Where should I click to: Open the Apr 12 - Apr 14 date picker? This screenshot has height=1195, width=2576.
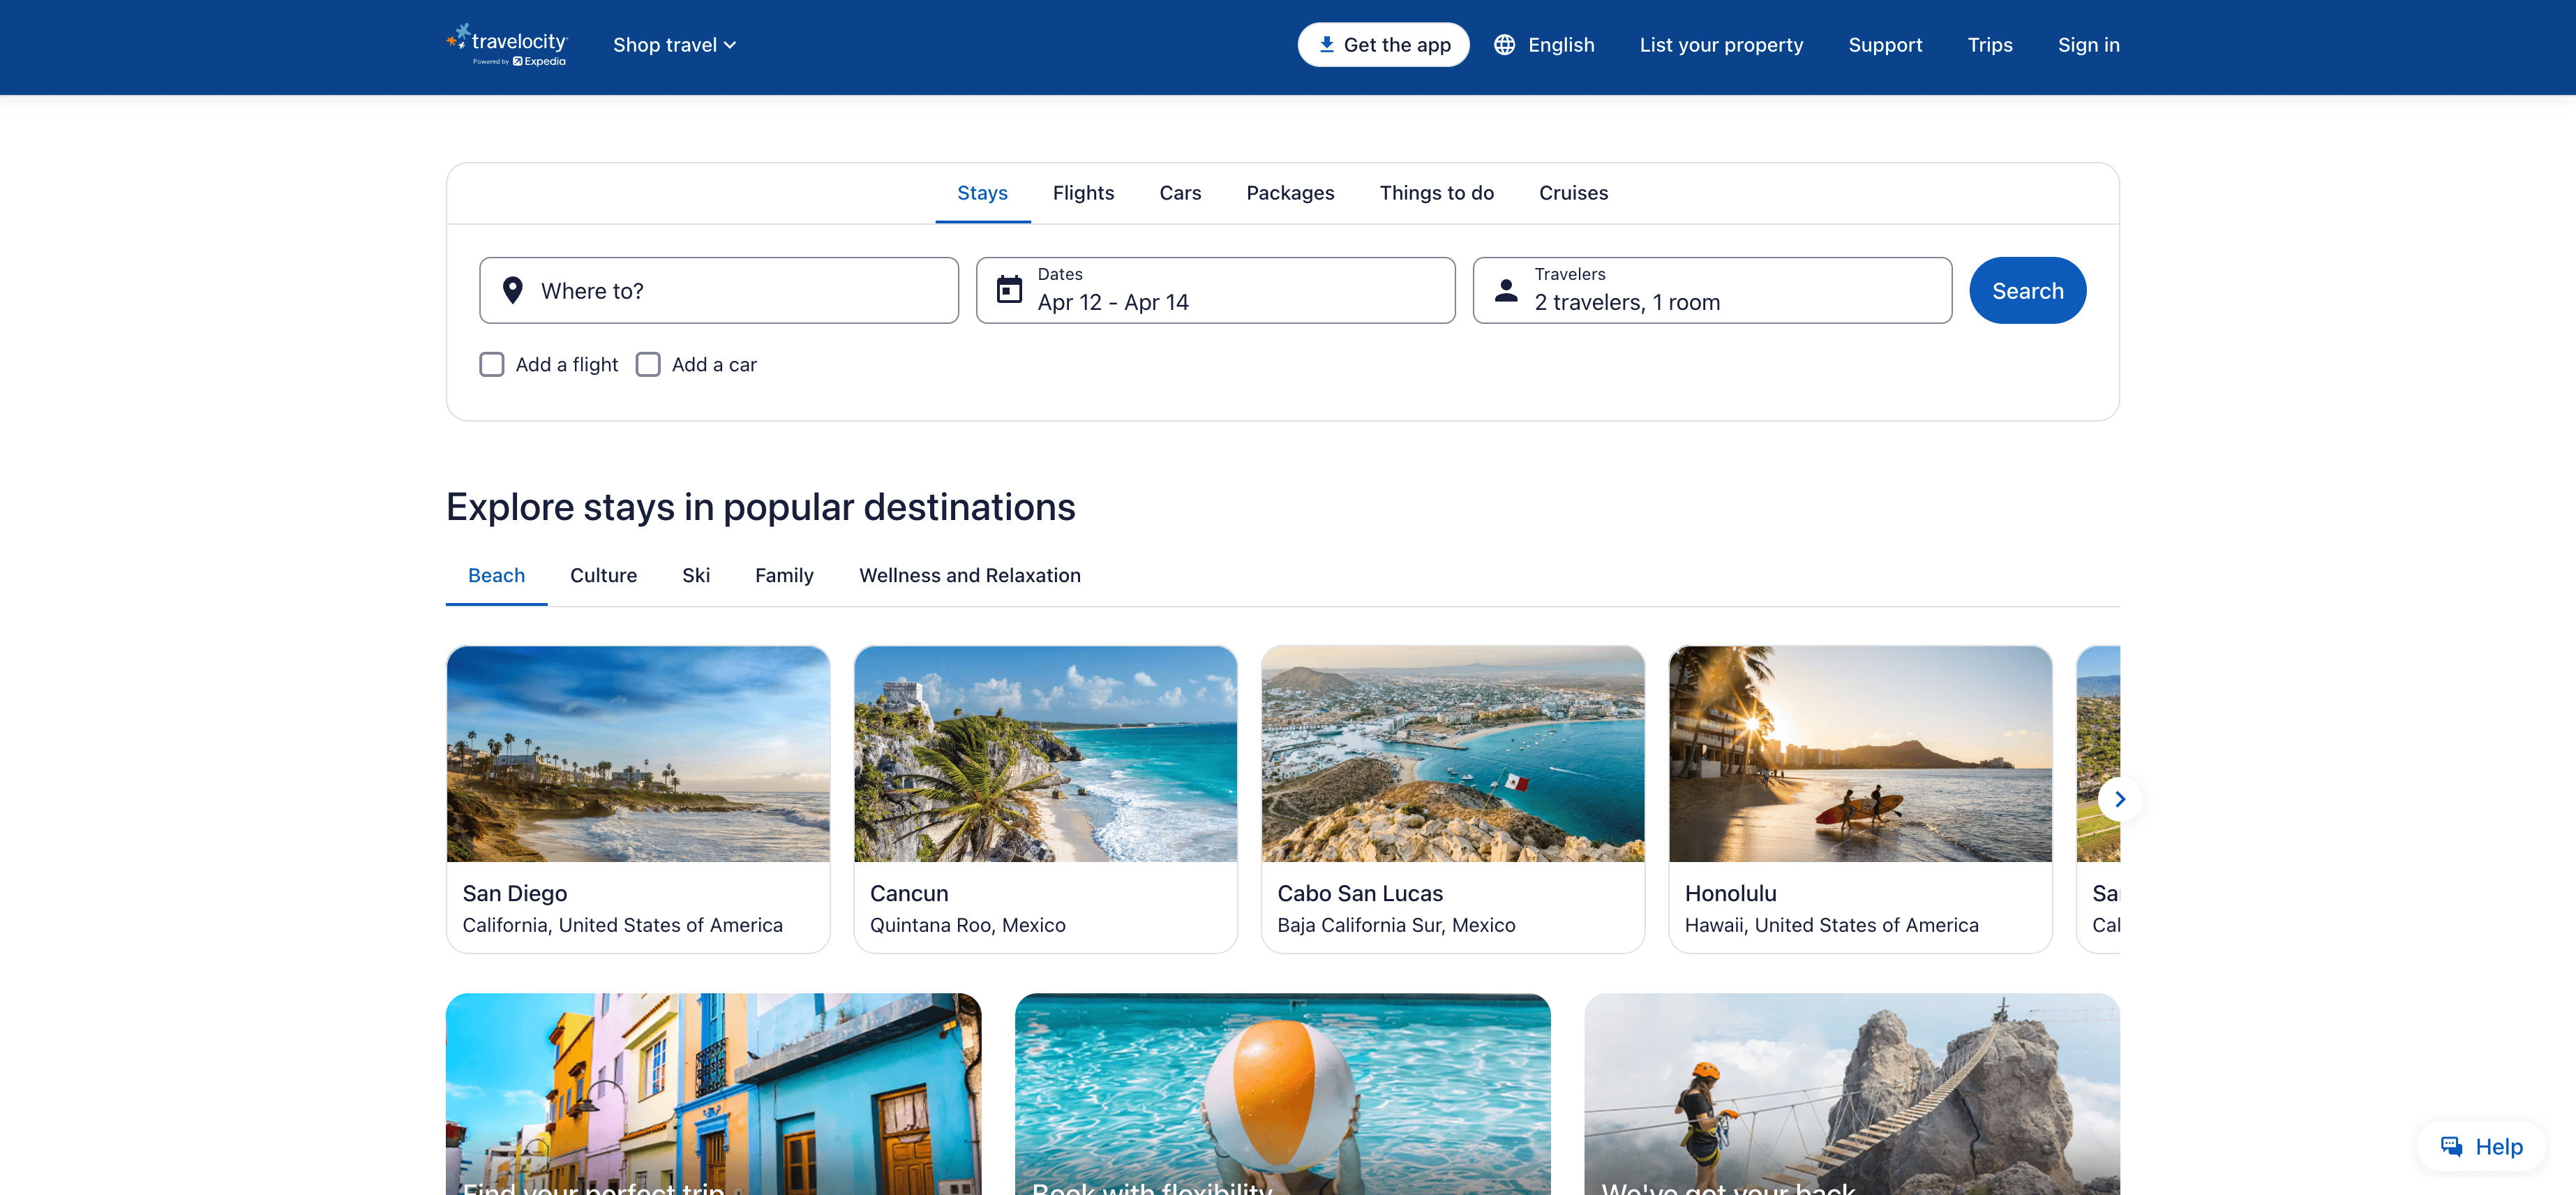pos(1215,290)
